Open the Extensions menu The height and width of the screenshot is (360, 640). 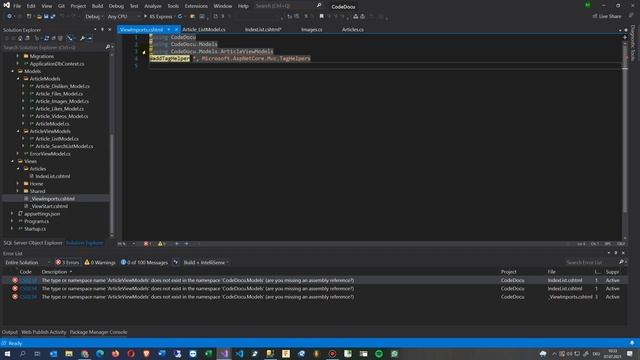(196, 6)
